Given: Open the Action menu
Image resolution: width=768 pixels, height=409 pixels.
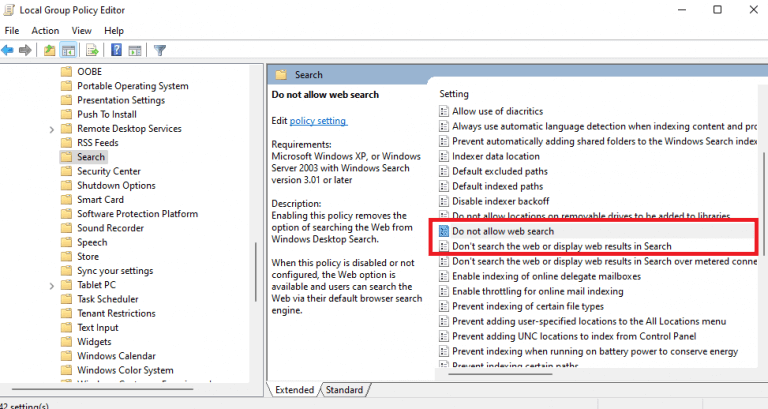Looking at the screenshot, I should (45, 31).
